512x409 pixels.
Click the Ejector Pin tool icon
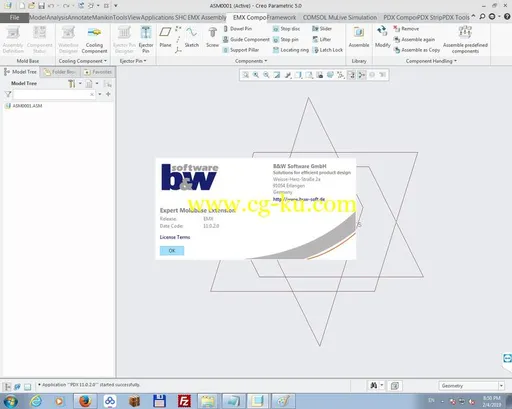(x=146, y=33)
